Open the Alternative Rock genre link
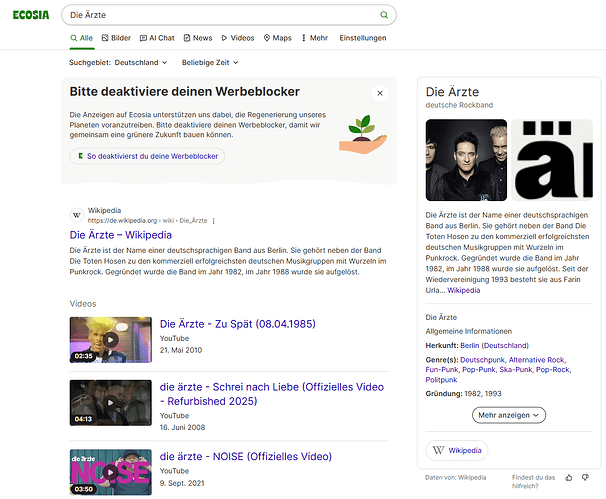606x499 pixels. (537, 360)
